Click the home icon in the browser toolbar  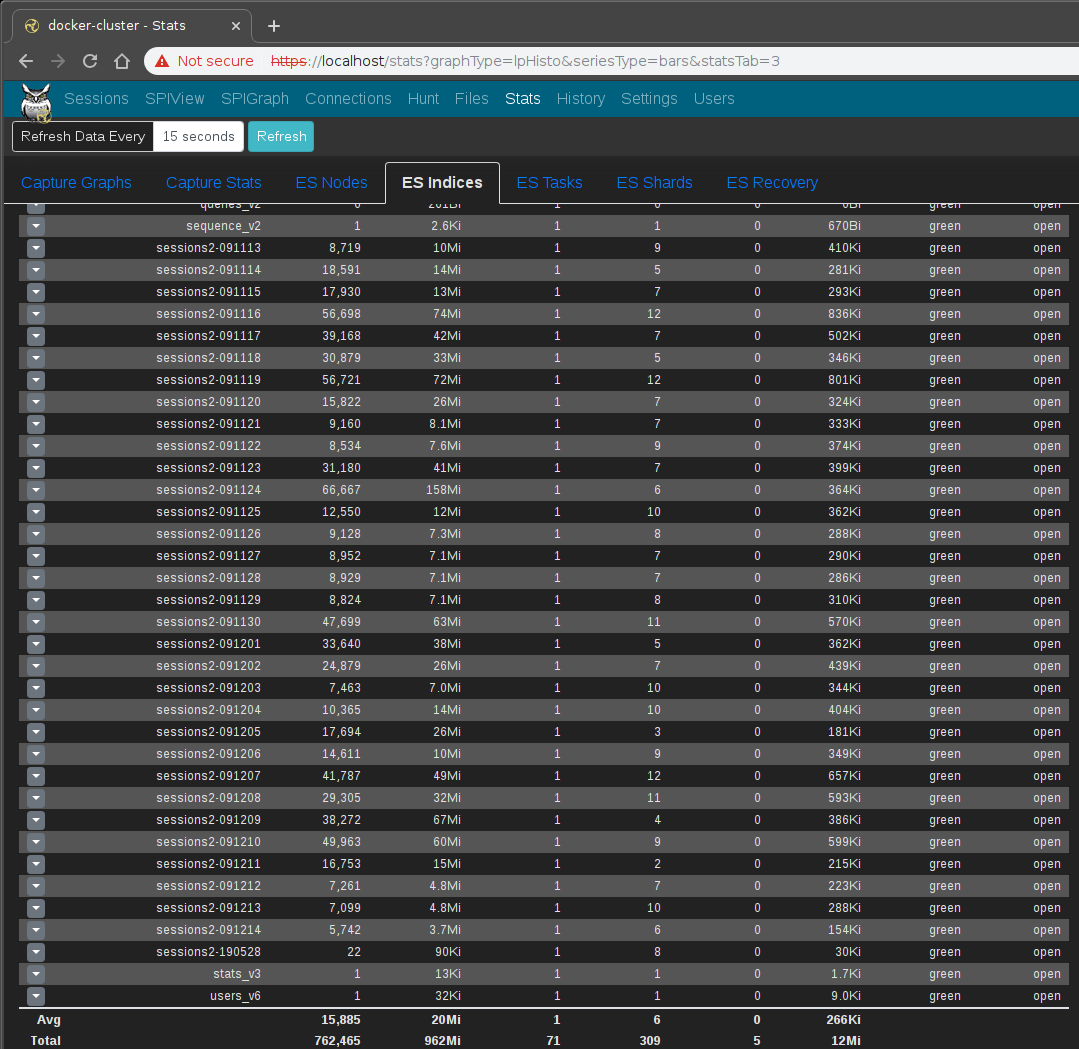pyautogui.click(x=120, y=61)
